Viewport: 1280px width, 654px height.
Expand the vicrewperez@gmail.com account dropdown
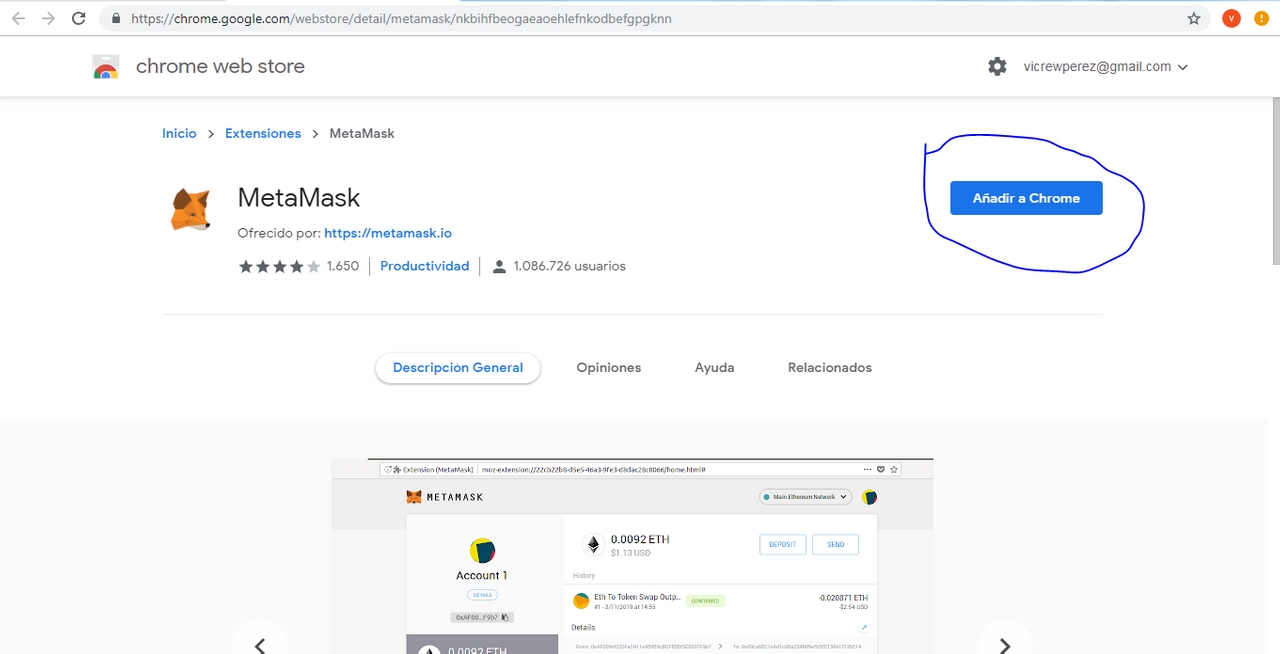point(1105,67)
